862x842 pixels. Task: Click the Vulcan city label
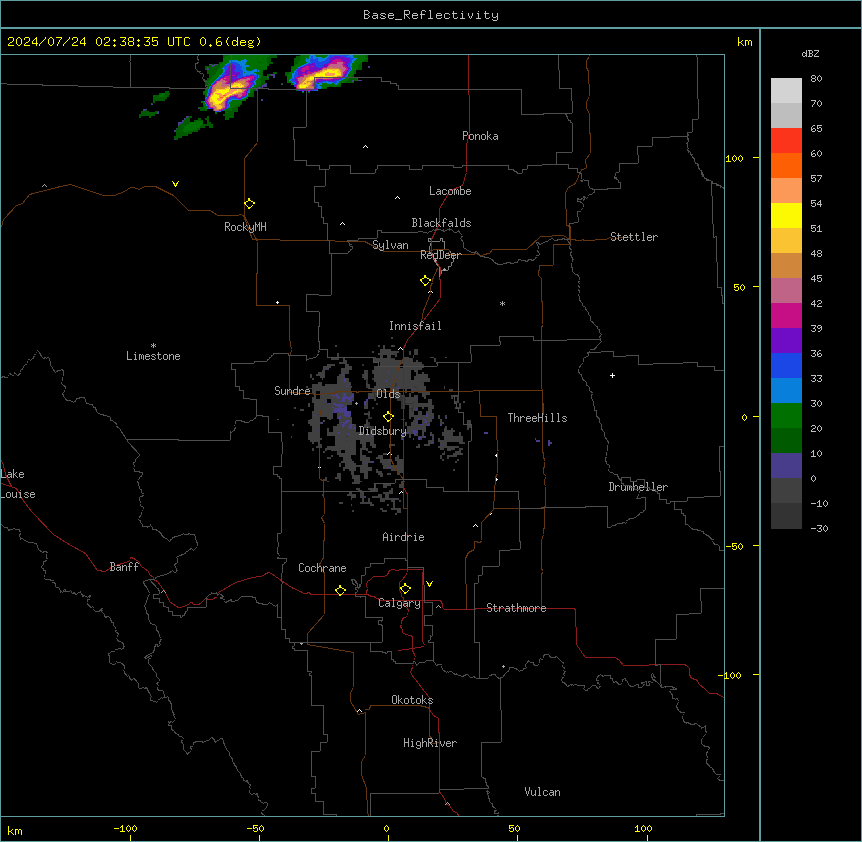pos(543,792)
